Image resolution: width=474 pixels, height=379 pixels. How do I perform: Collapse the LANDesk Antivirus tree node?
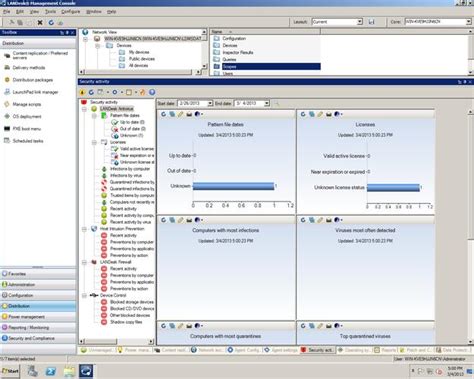(85, 109)
